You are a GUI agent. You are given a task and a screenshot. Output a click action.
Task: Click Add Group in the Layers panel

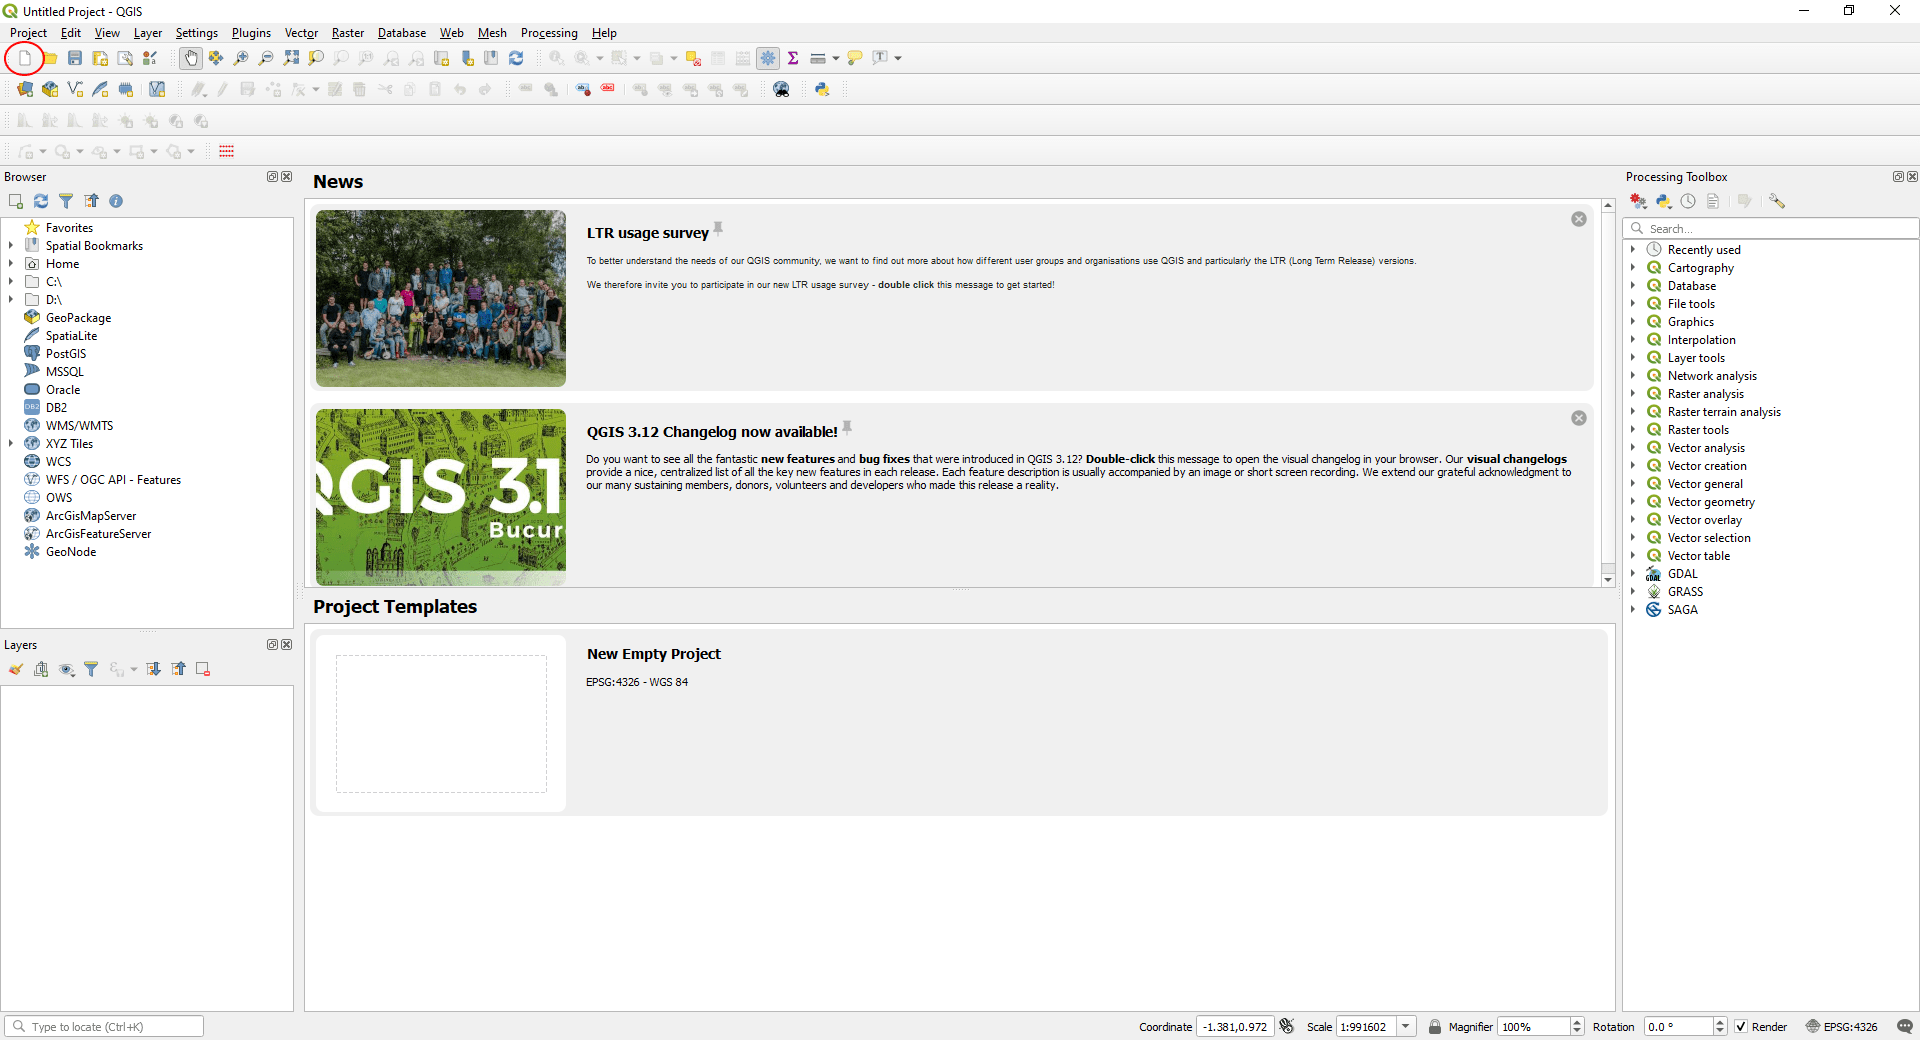[x=41, y=669]
